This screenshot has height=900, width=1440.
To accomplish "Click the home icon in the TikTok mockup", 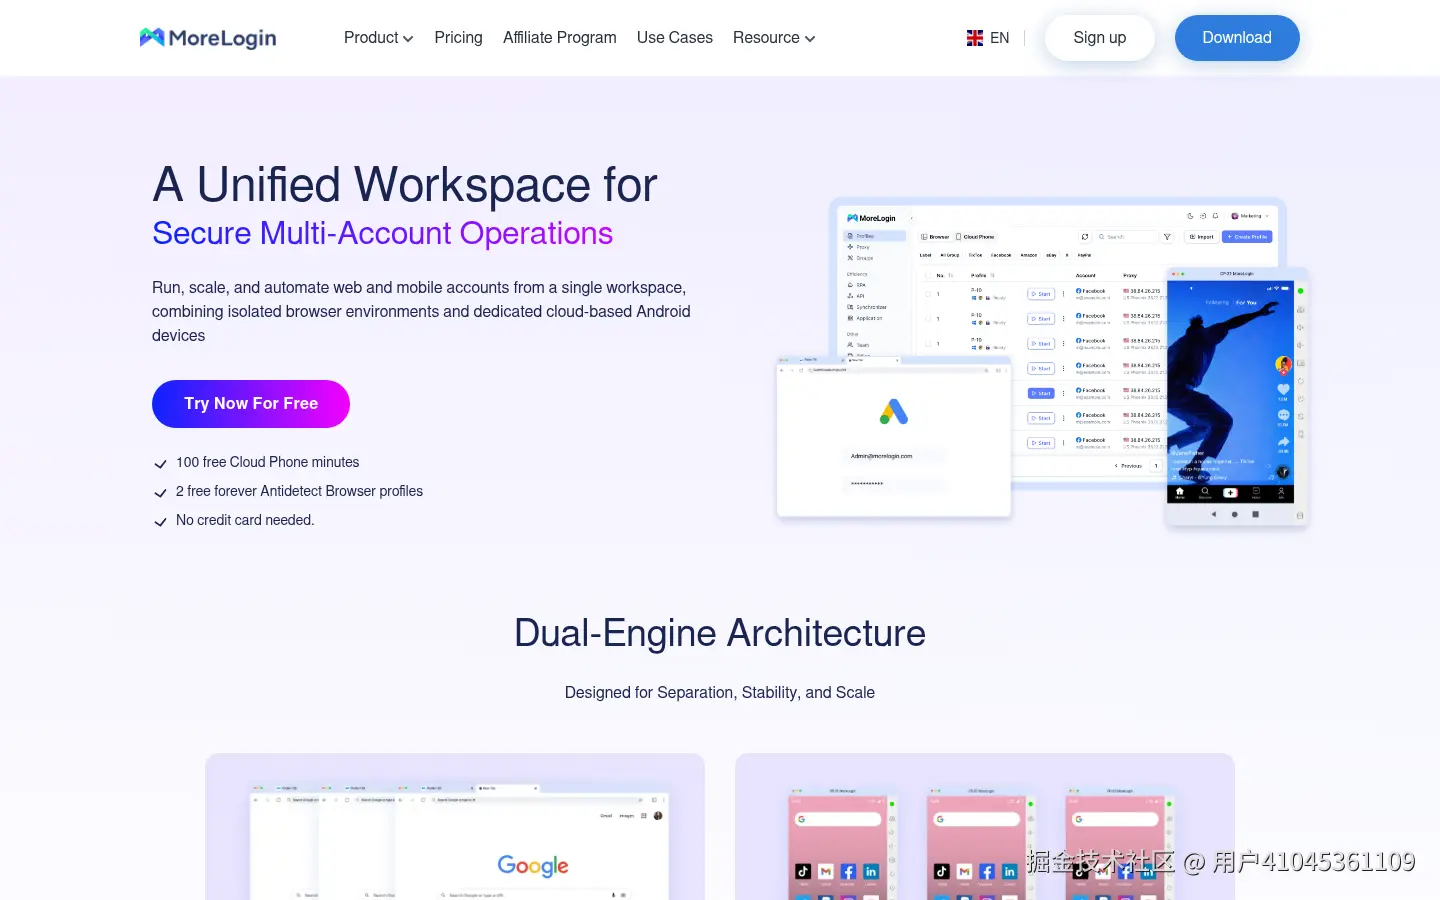I will click(x=1180, y=492).
